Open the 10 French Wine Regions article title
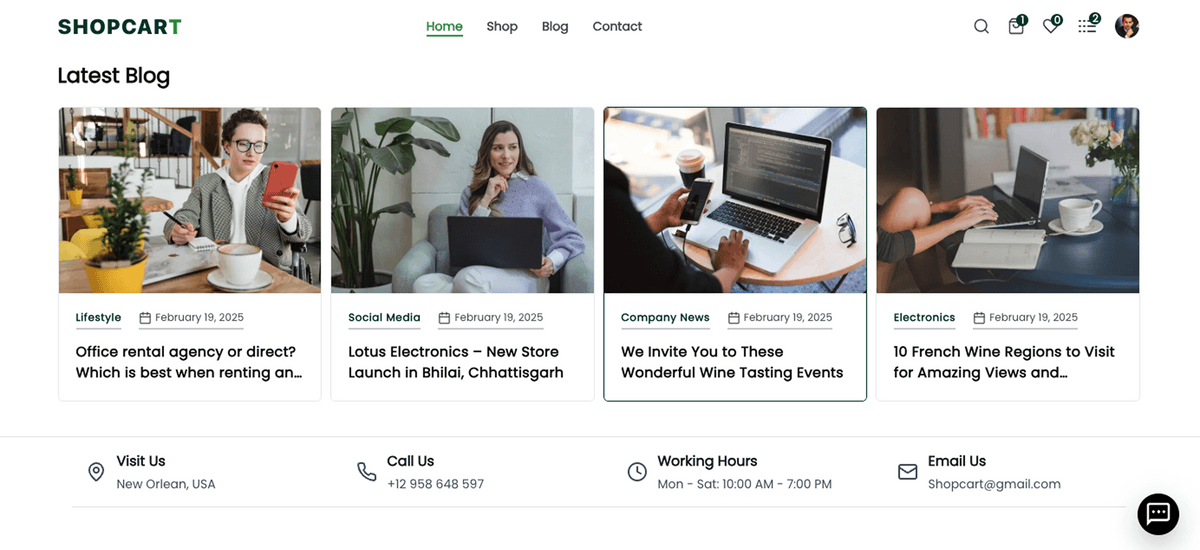 tap(1004, 362)
